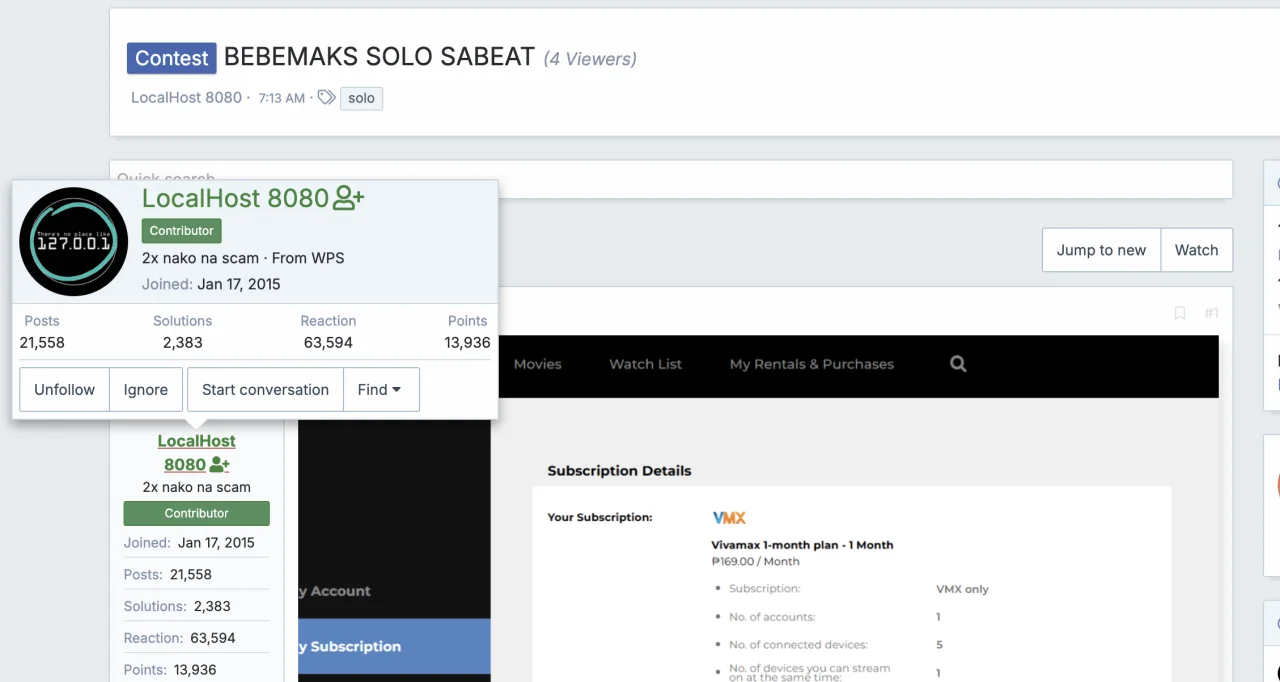Click the Contest prefix label

coord(171,58)
